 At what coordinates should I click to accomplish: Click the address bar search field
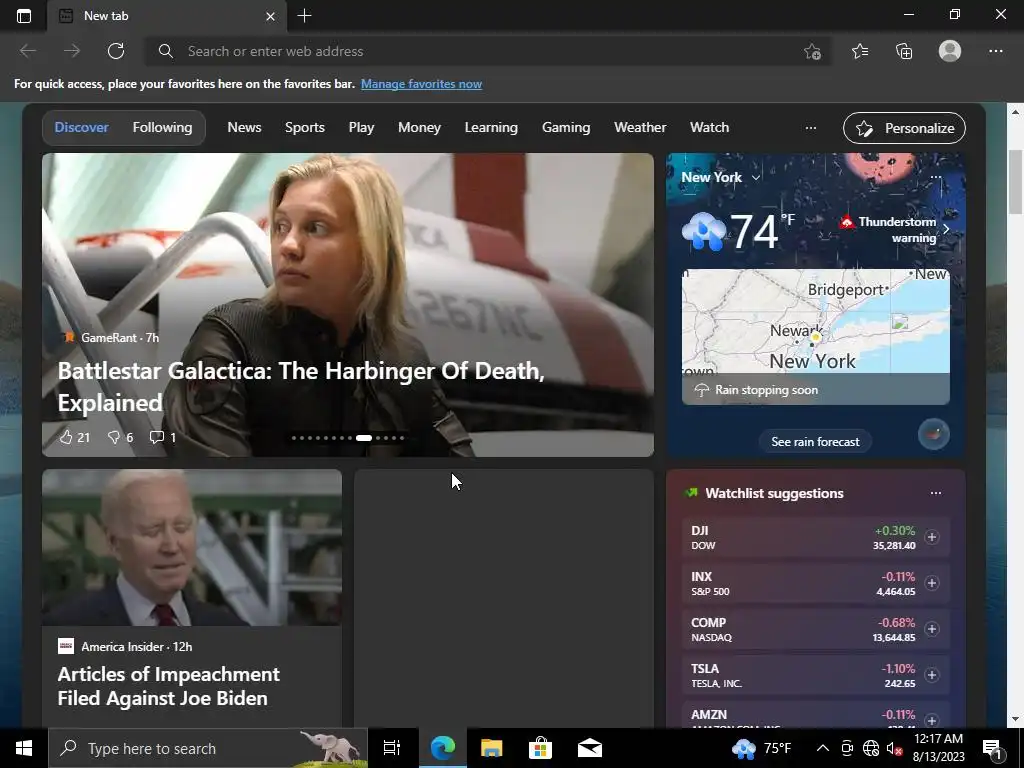[488, 51]
